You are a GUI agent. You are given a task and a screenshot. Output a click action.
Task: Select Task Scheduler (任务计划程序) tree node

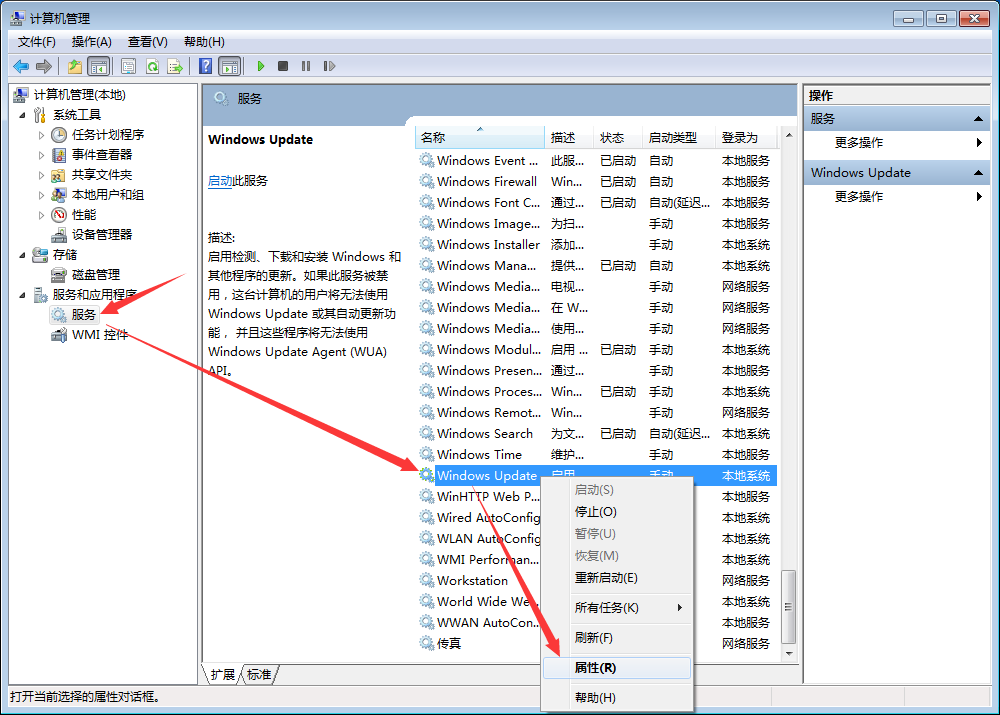tap(108, 135)
